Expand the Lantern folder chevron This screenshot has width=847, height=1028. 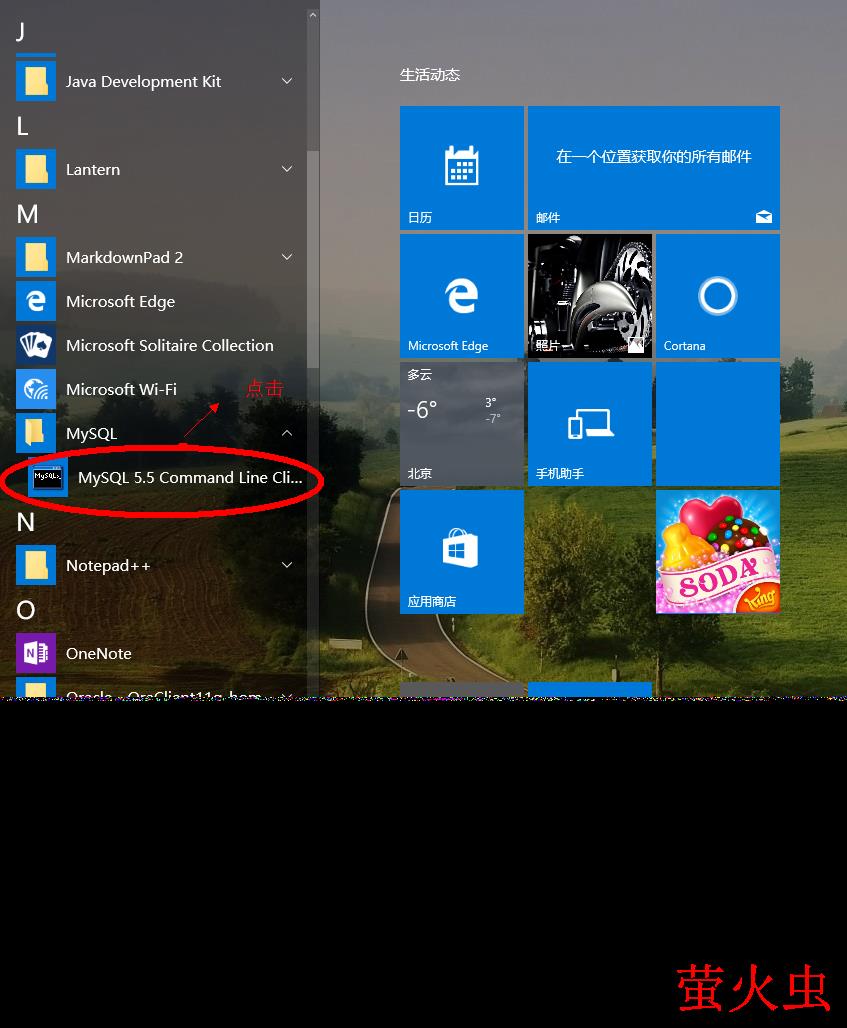(287, 170)
